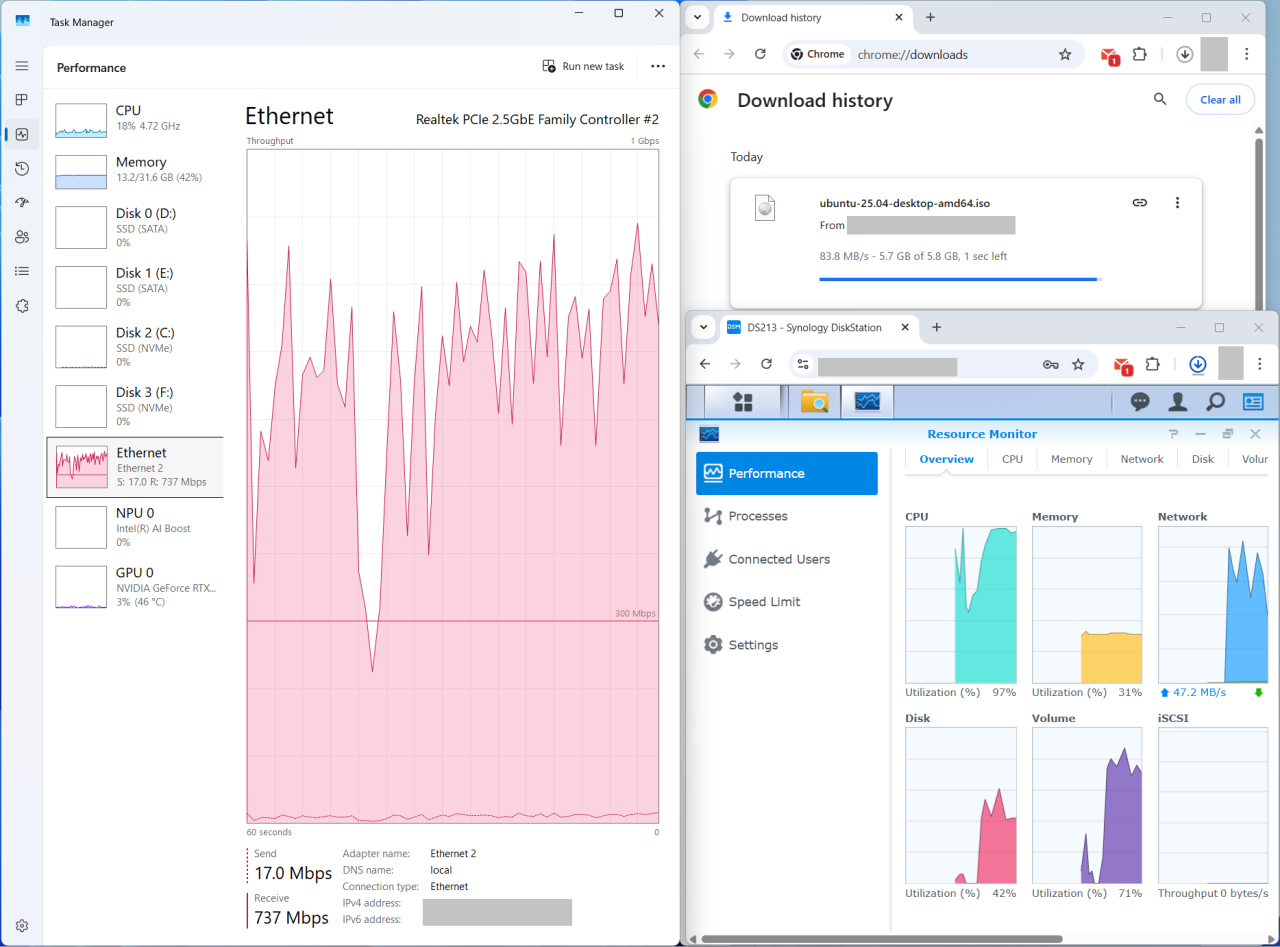Open Task Manager hamburger navigation menu
The height and width of the screenshot is (947, 1280).
(x=22, y=66)
